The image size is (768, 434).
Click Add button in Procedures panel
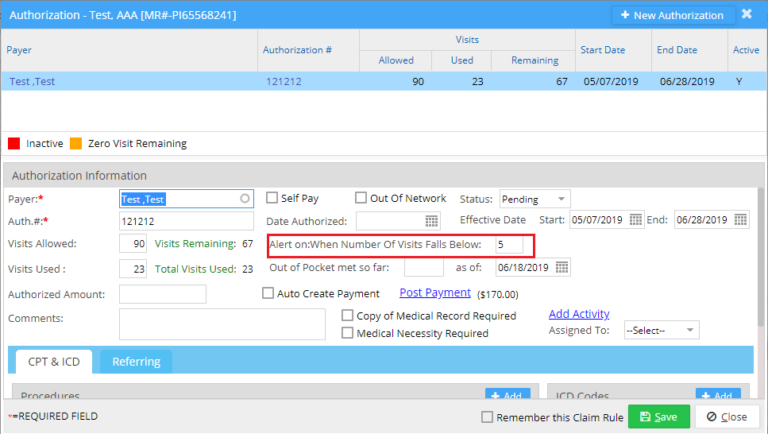507,396
